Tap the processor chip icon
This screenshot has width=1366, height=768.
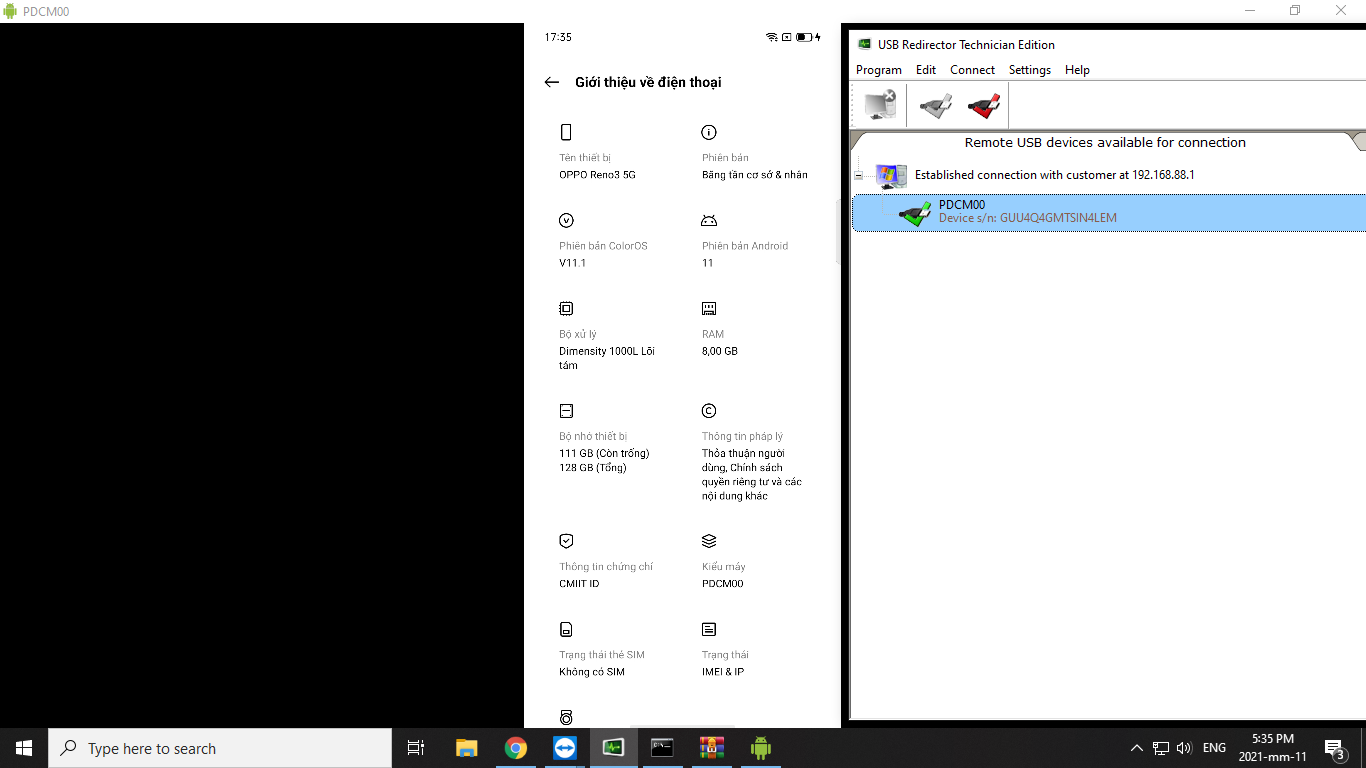coord(566,309)
